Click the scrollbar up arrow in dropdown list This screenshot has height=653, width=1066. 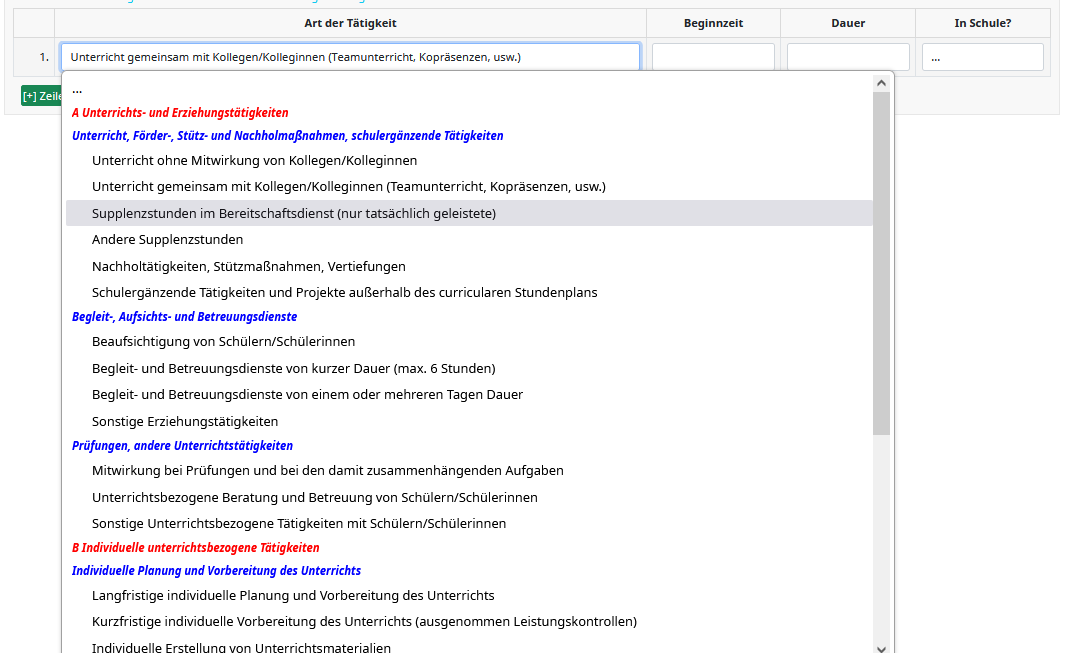pyautogui.click(x=881, y=83)
